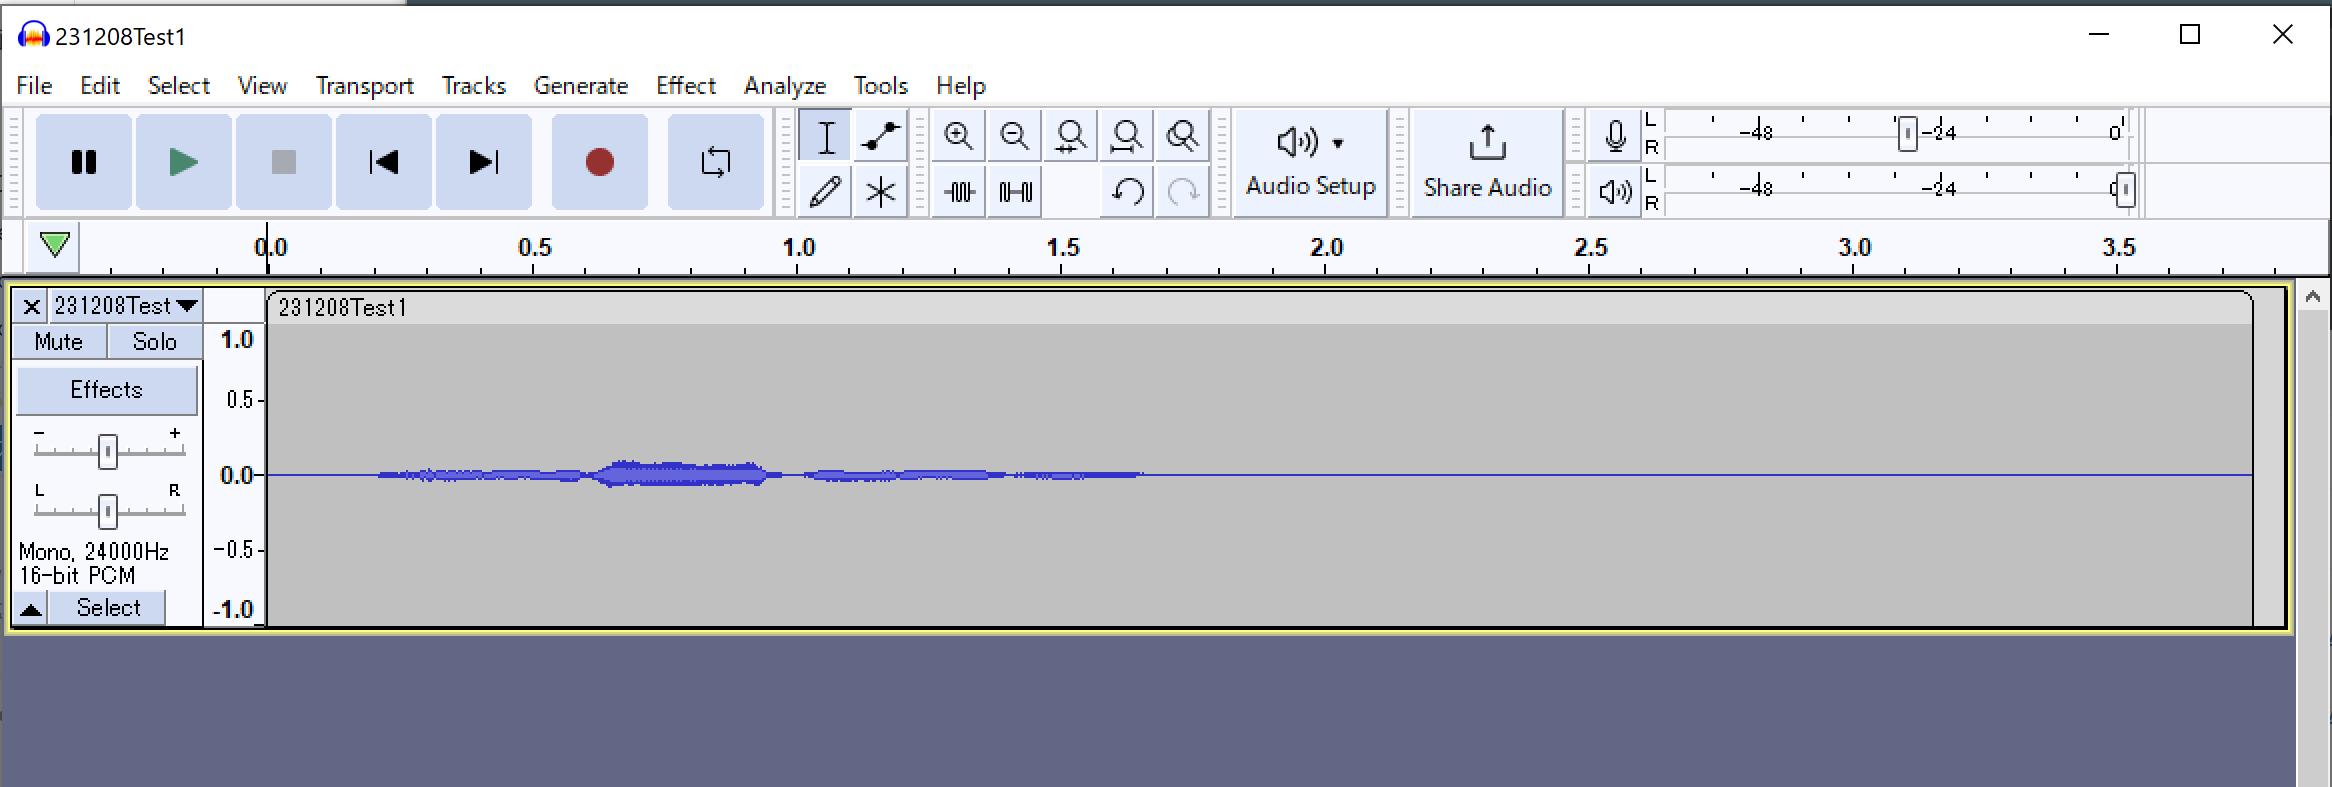The width and height of the screenshot is (2332, 787).
Task: Open the Tools menu
Action: click(x=881, y=86)
